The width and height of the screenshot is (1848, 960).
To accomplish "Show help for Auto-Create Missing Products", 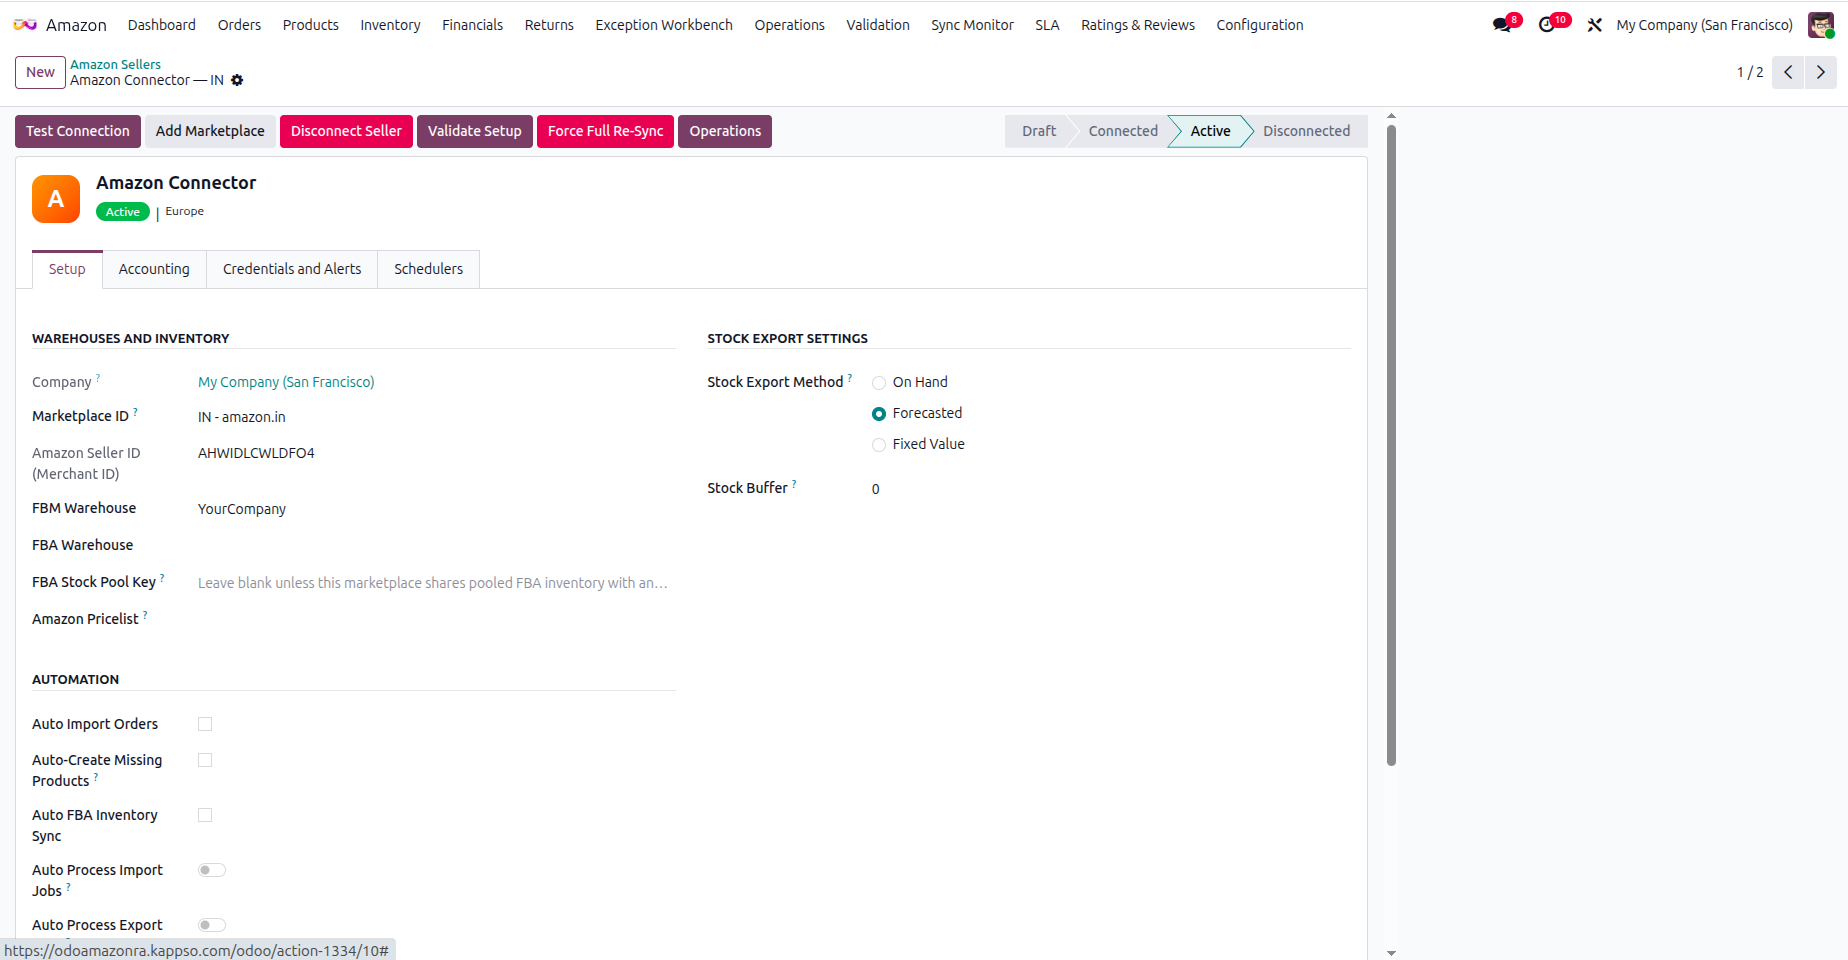I will click(x=96, y=777).
